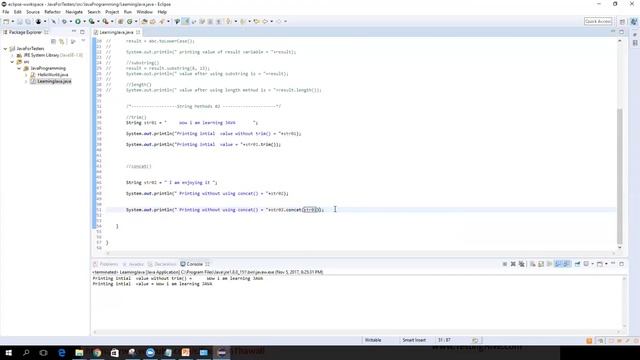Screen dimensions: 640x360
Task: Toggle Mark Occurrences in toolbar
Action: 185,21
